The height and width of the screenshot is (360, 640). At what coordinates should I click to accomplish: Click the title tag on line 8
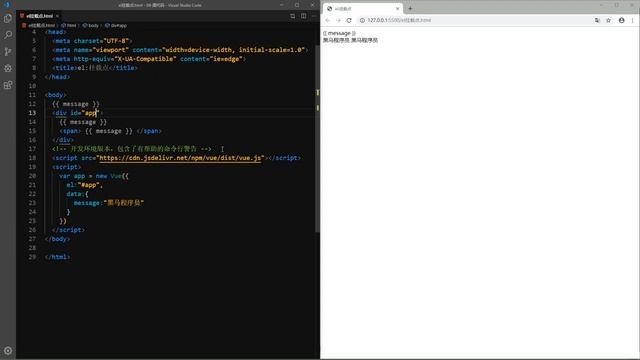pyautogui.click(x=95, y=68)
